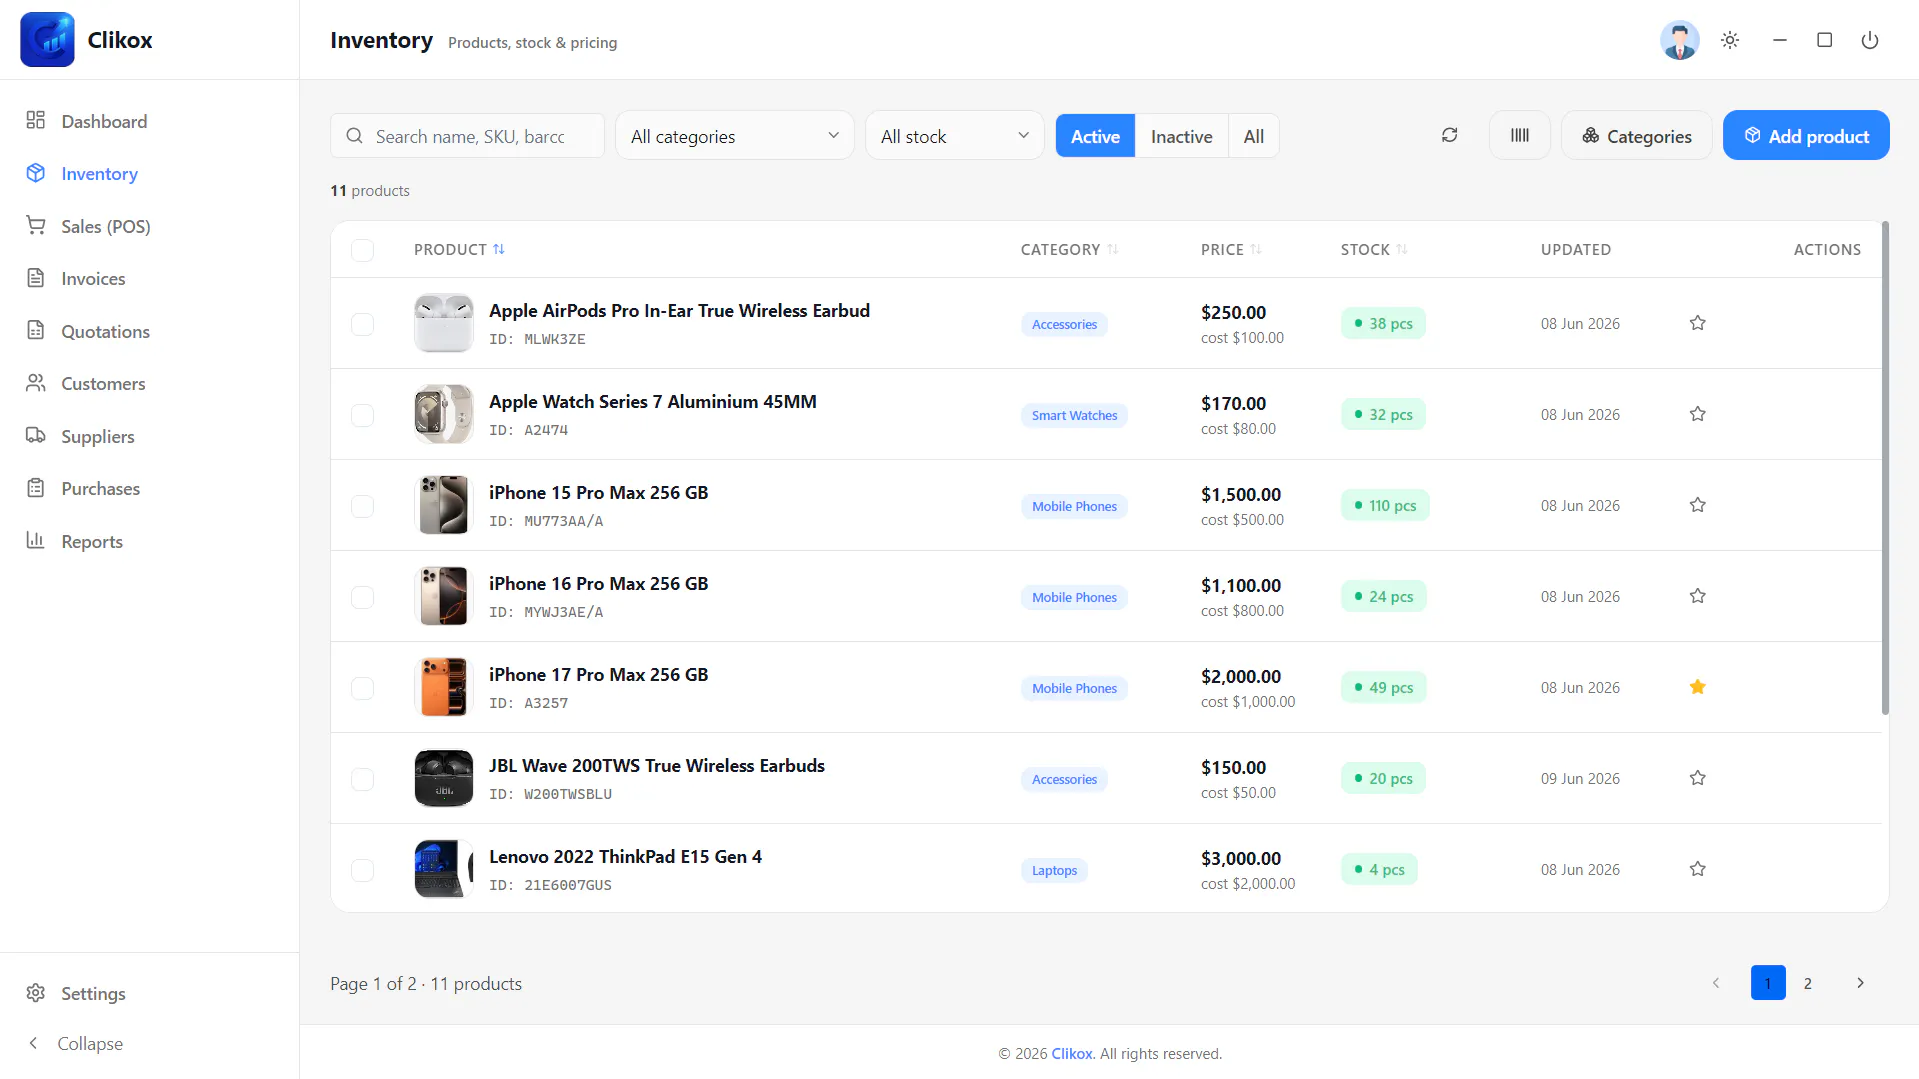Open the iPhone 17 Pro Max thumbnail
The width and height of the screenshot is (1919, 1079).
(x=444, y=687)
